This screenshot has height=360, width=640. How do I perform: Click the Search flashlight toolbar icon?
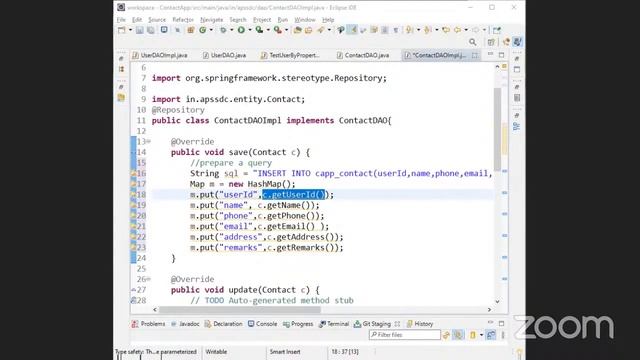[321, 30]
